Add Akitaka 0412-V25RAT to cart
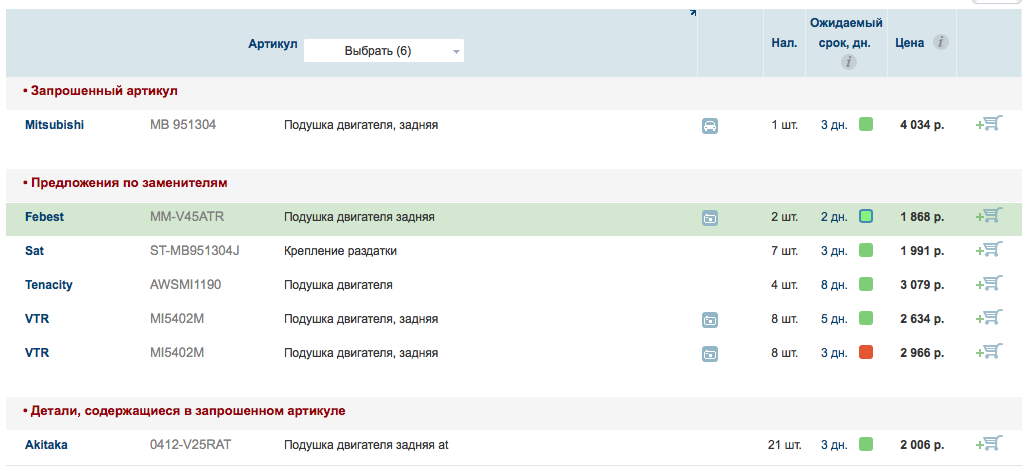Viewport: 1033px width, 475px height. pos(989,444)
